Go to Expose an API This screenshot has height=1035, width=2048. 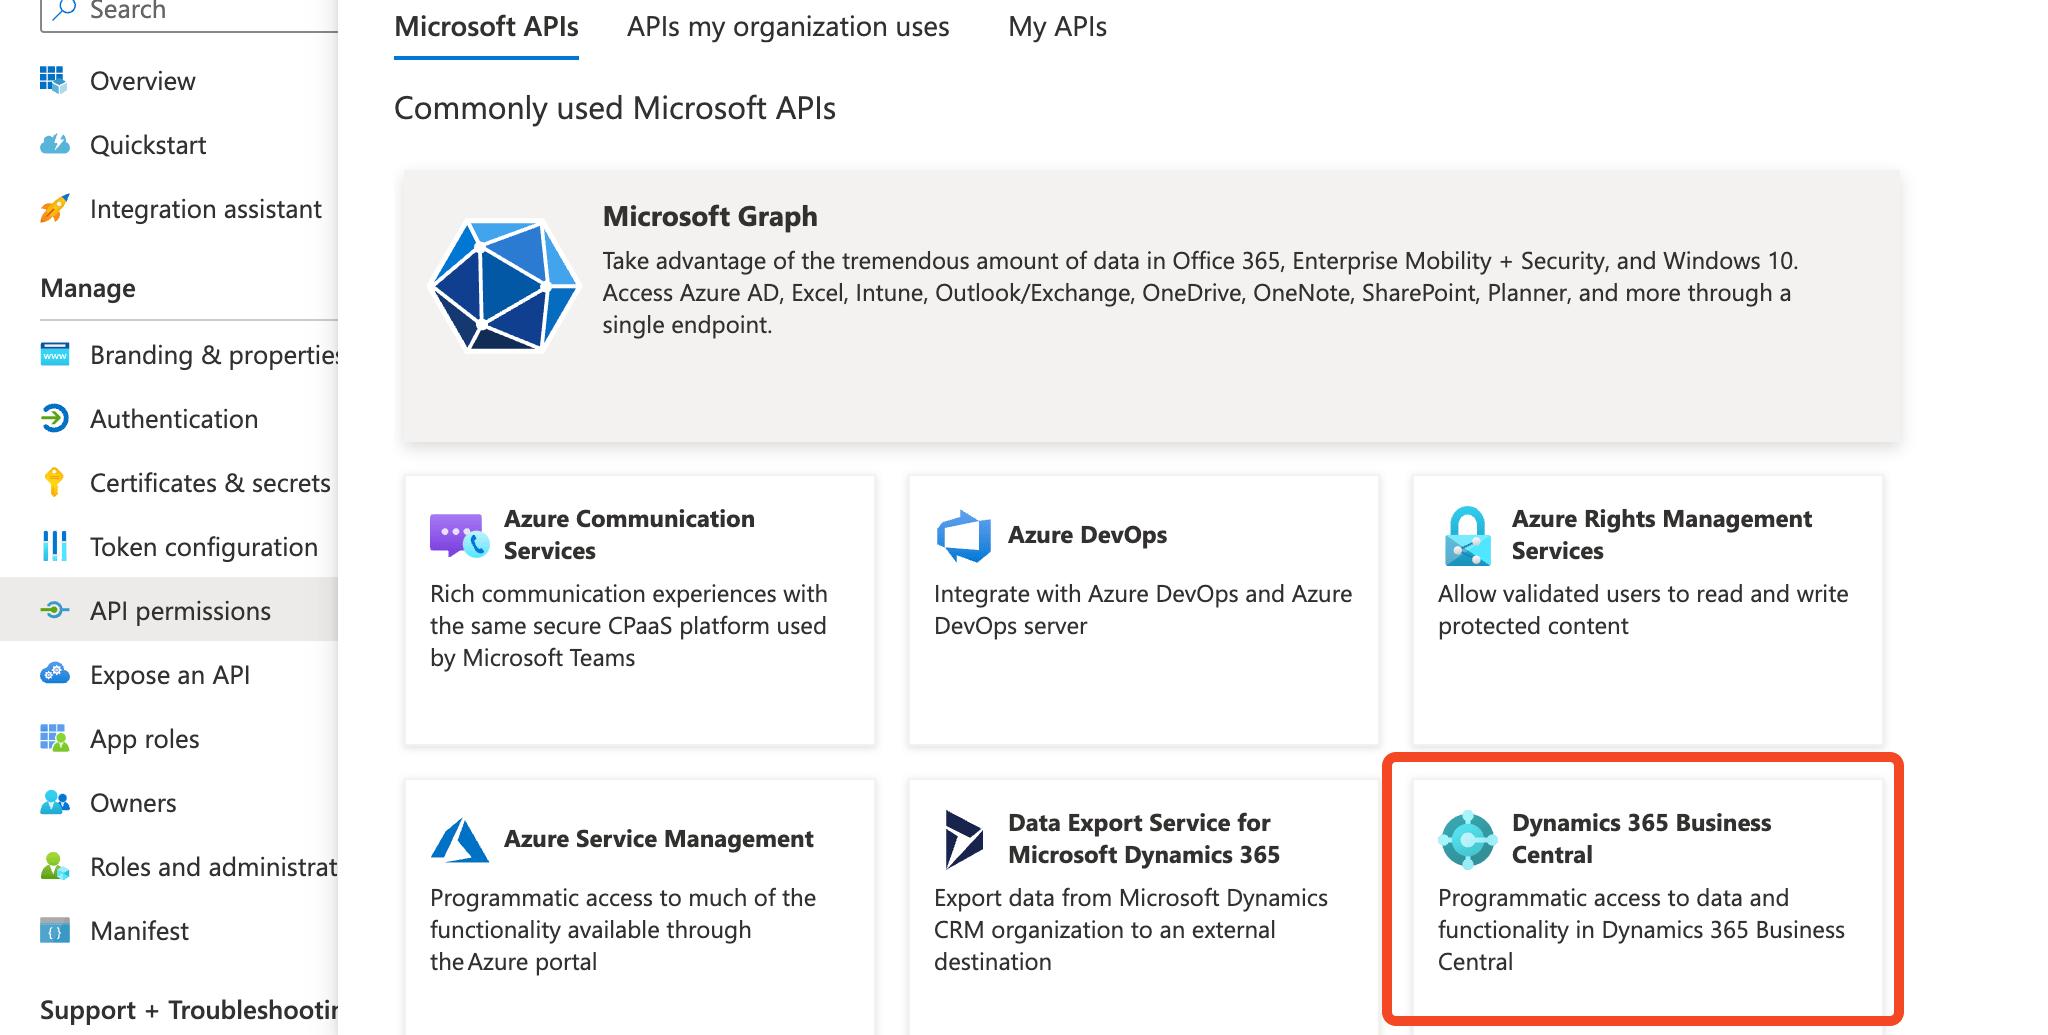(169, 675)
